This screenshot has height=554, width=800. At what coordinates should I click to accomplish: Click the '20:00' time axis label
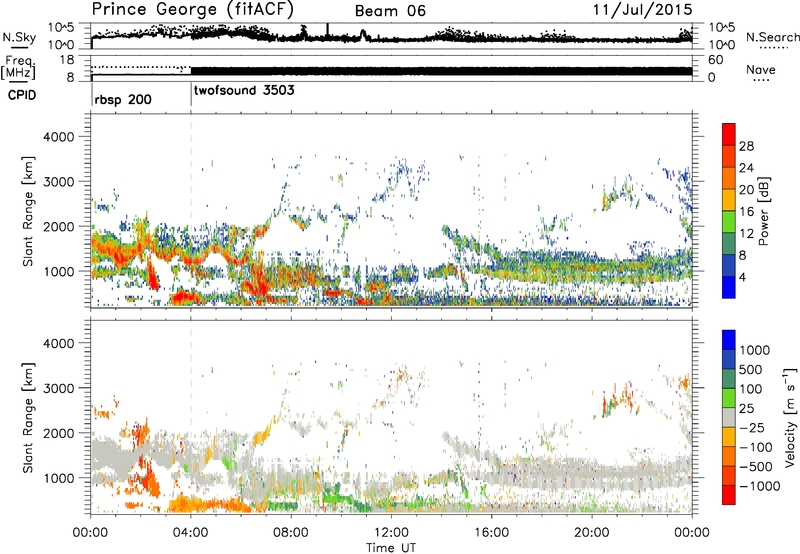592,533
